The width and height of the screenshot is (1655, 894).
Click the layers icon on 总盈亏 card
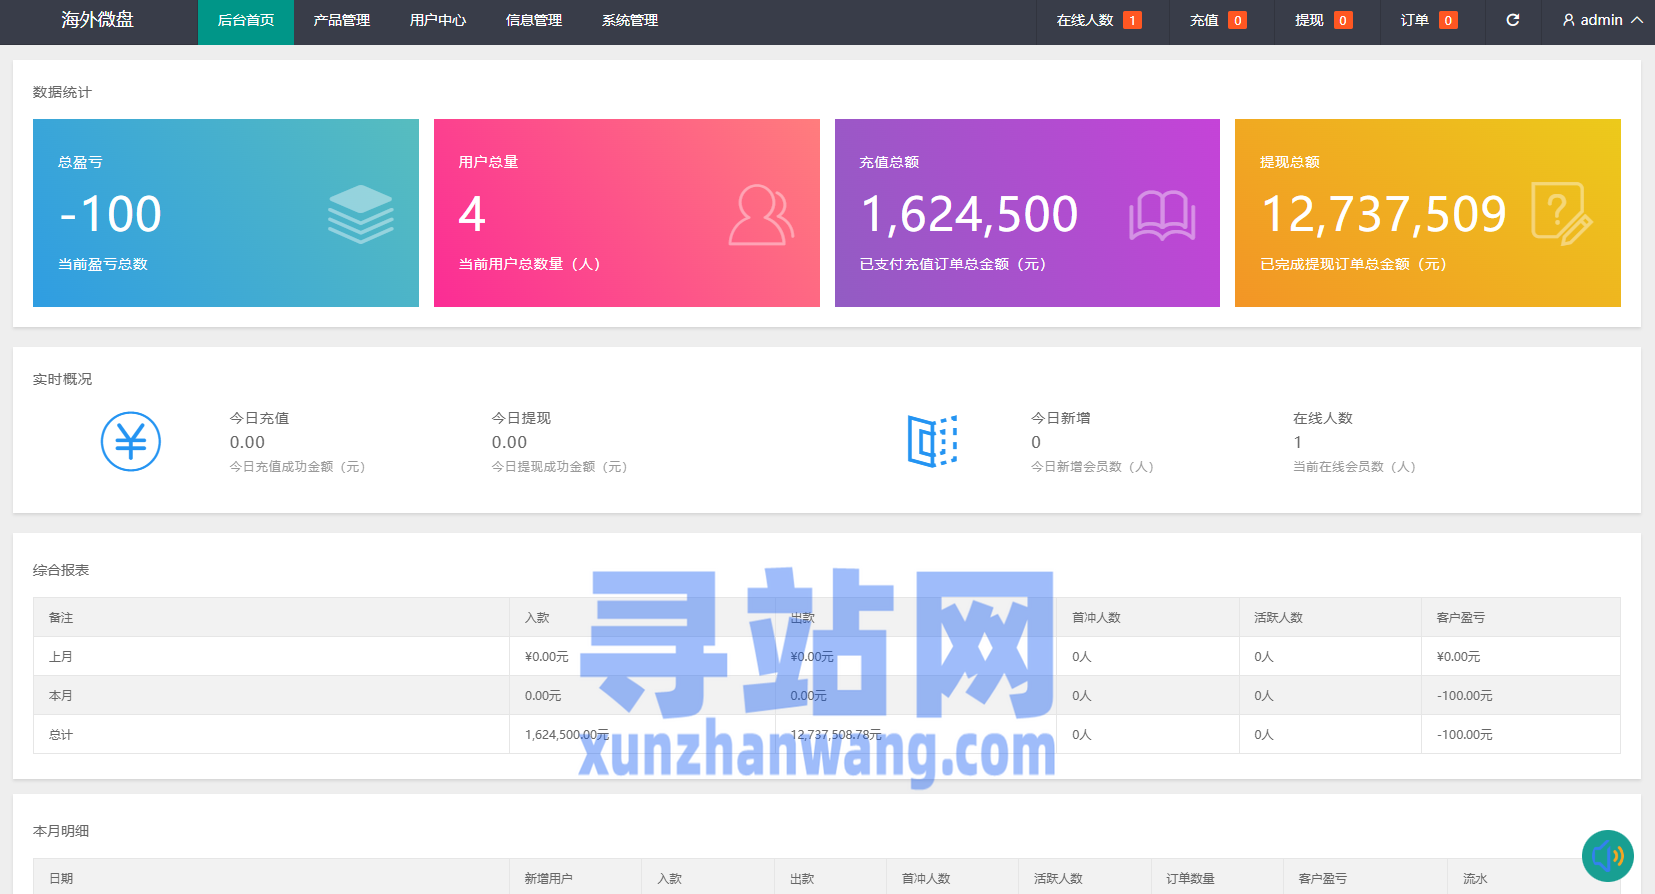click(361, 214)
